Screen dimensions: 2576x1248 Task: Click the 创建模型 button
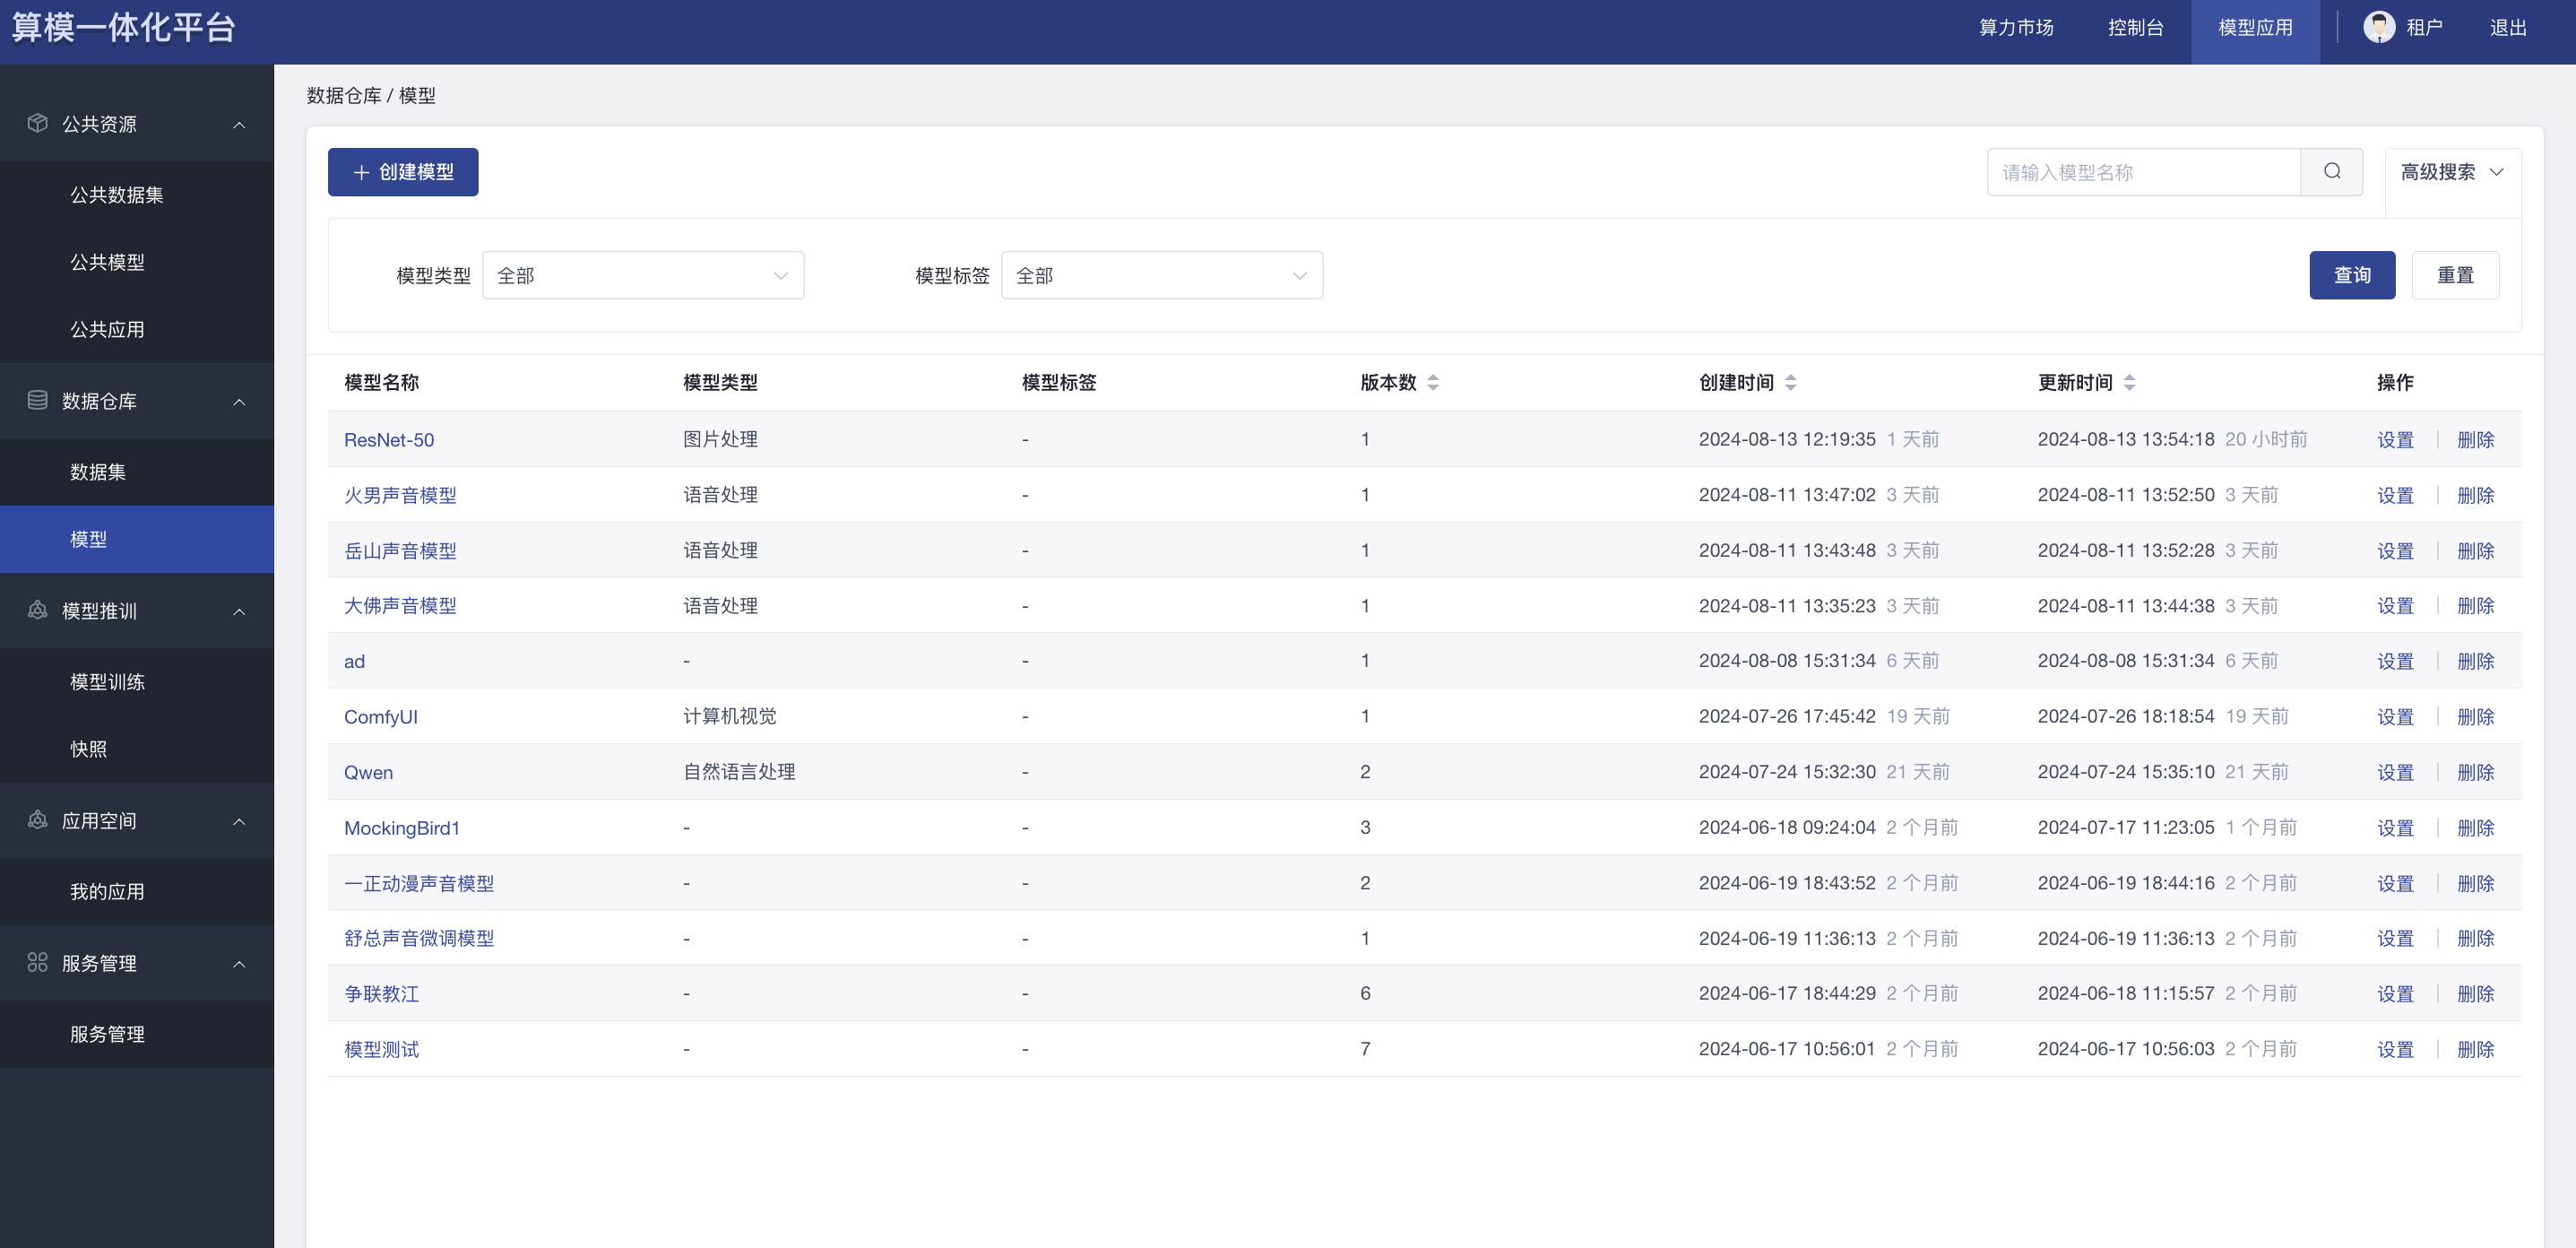(403, 172)
